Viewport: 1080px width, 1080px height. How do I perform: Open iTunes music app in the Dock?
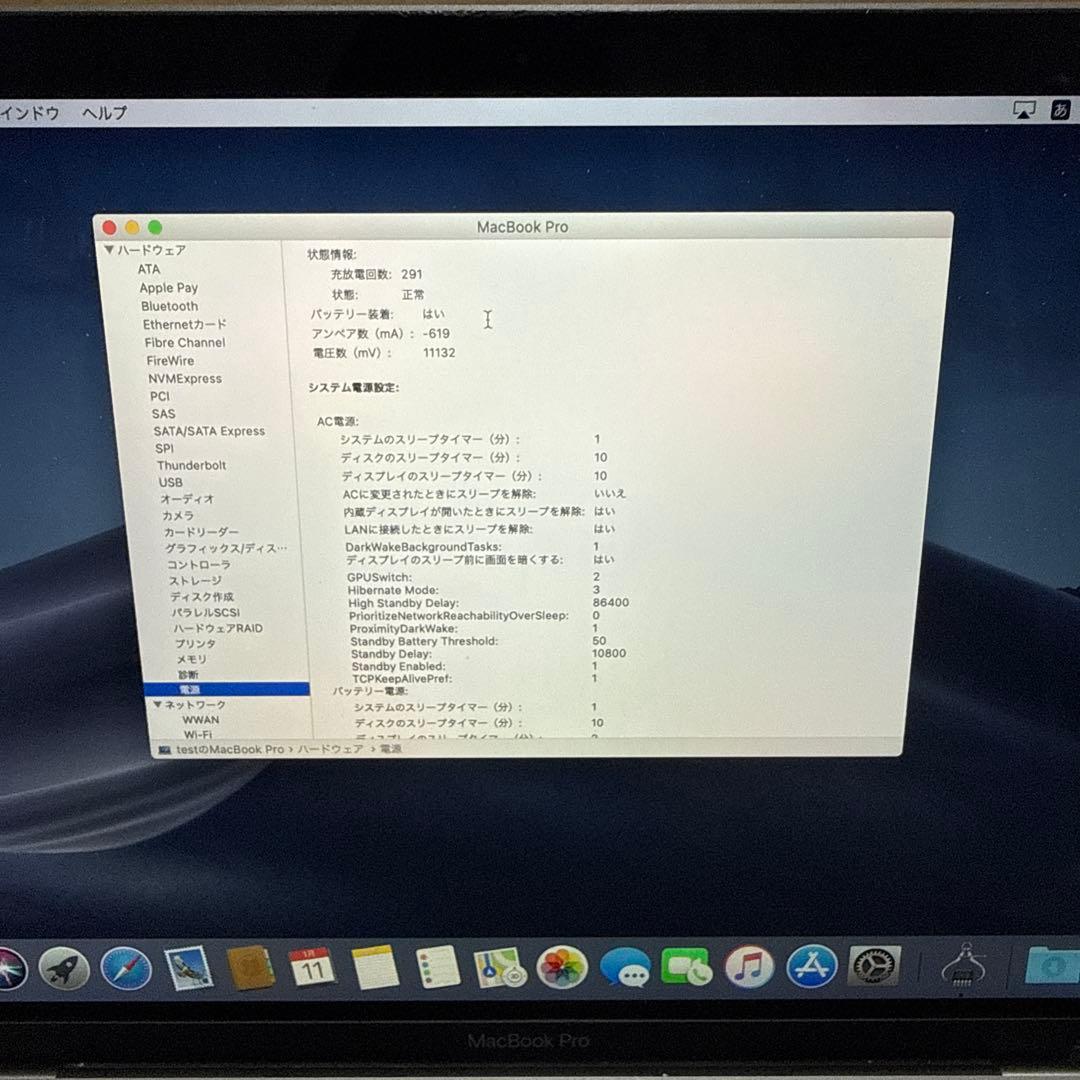(x=748, y=968)
